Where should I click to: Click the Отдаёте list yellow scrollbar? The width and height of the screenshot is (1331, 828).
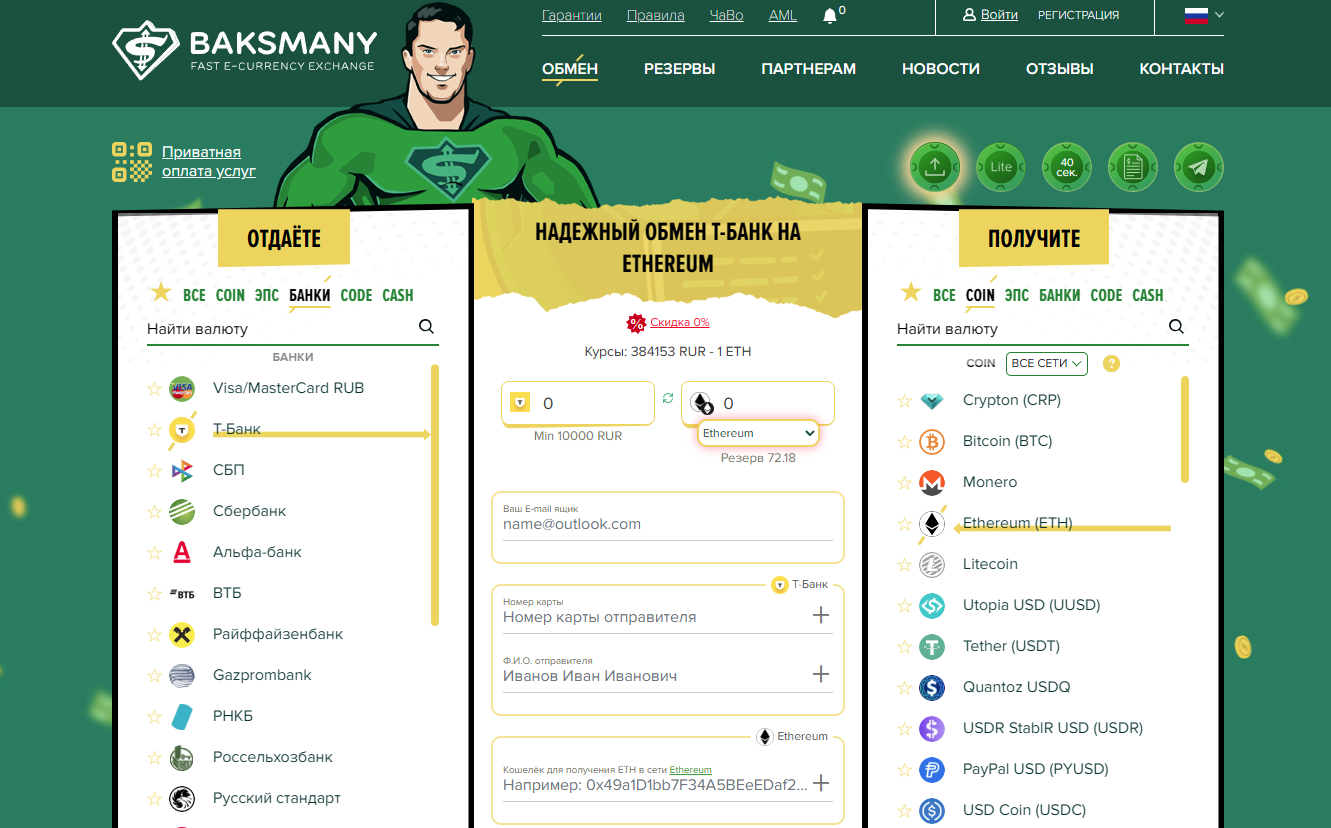point(435,495)
